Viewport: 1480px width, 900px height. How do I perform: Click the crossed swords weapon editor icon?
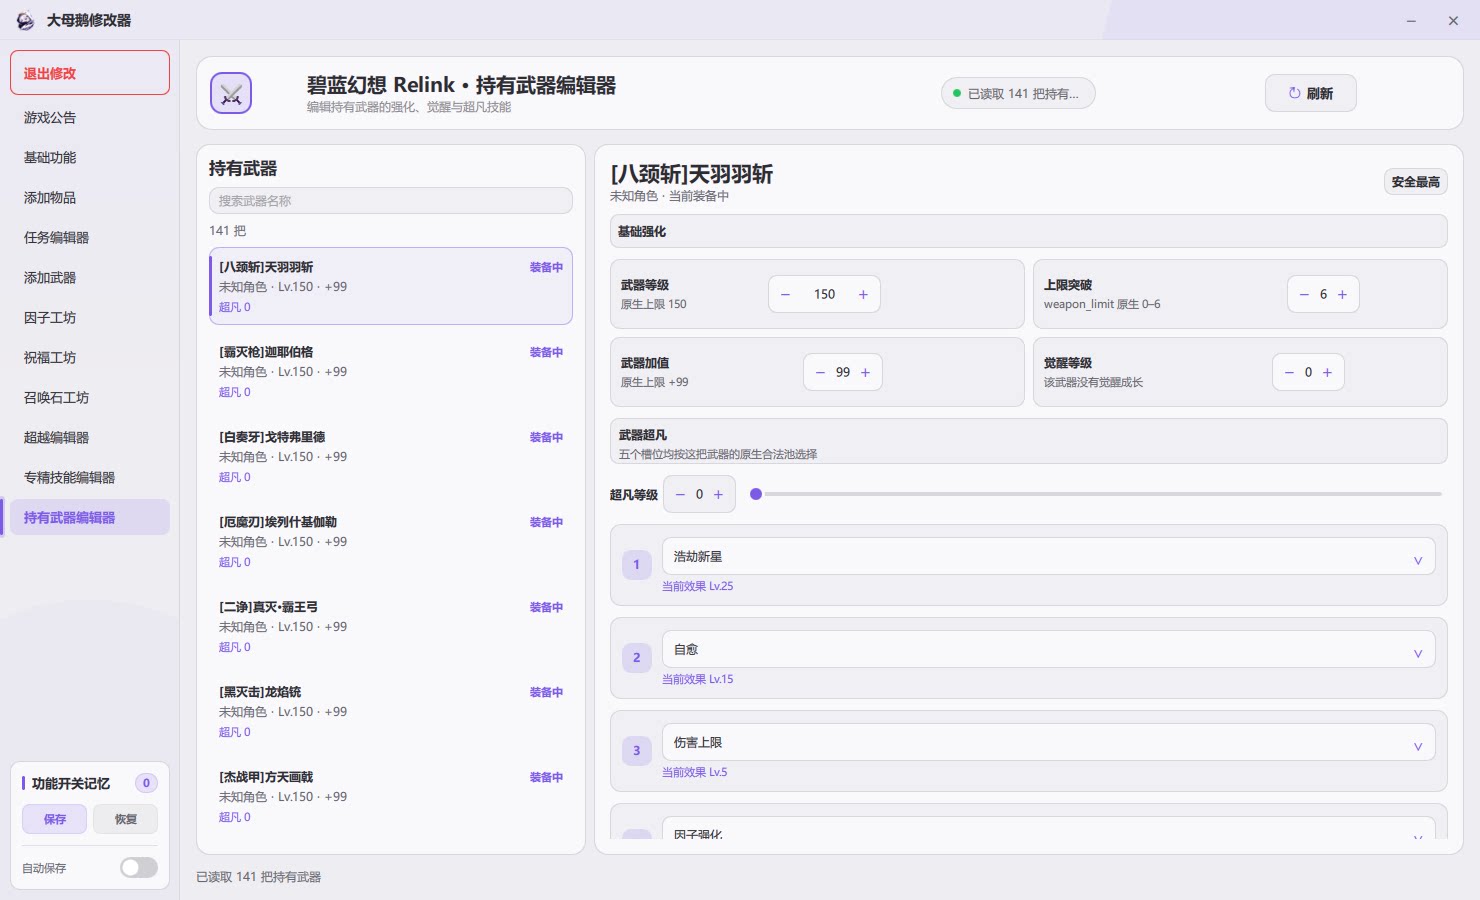pos(231,93)
